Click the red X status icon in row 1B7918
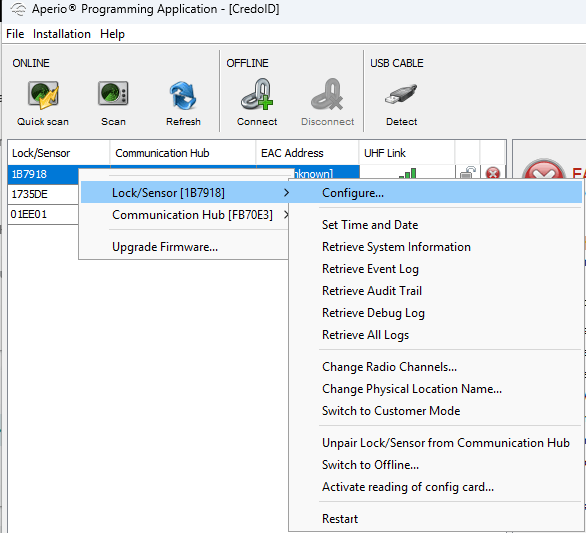 coord(493,173)
